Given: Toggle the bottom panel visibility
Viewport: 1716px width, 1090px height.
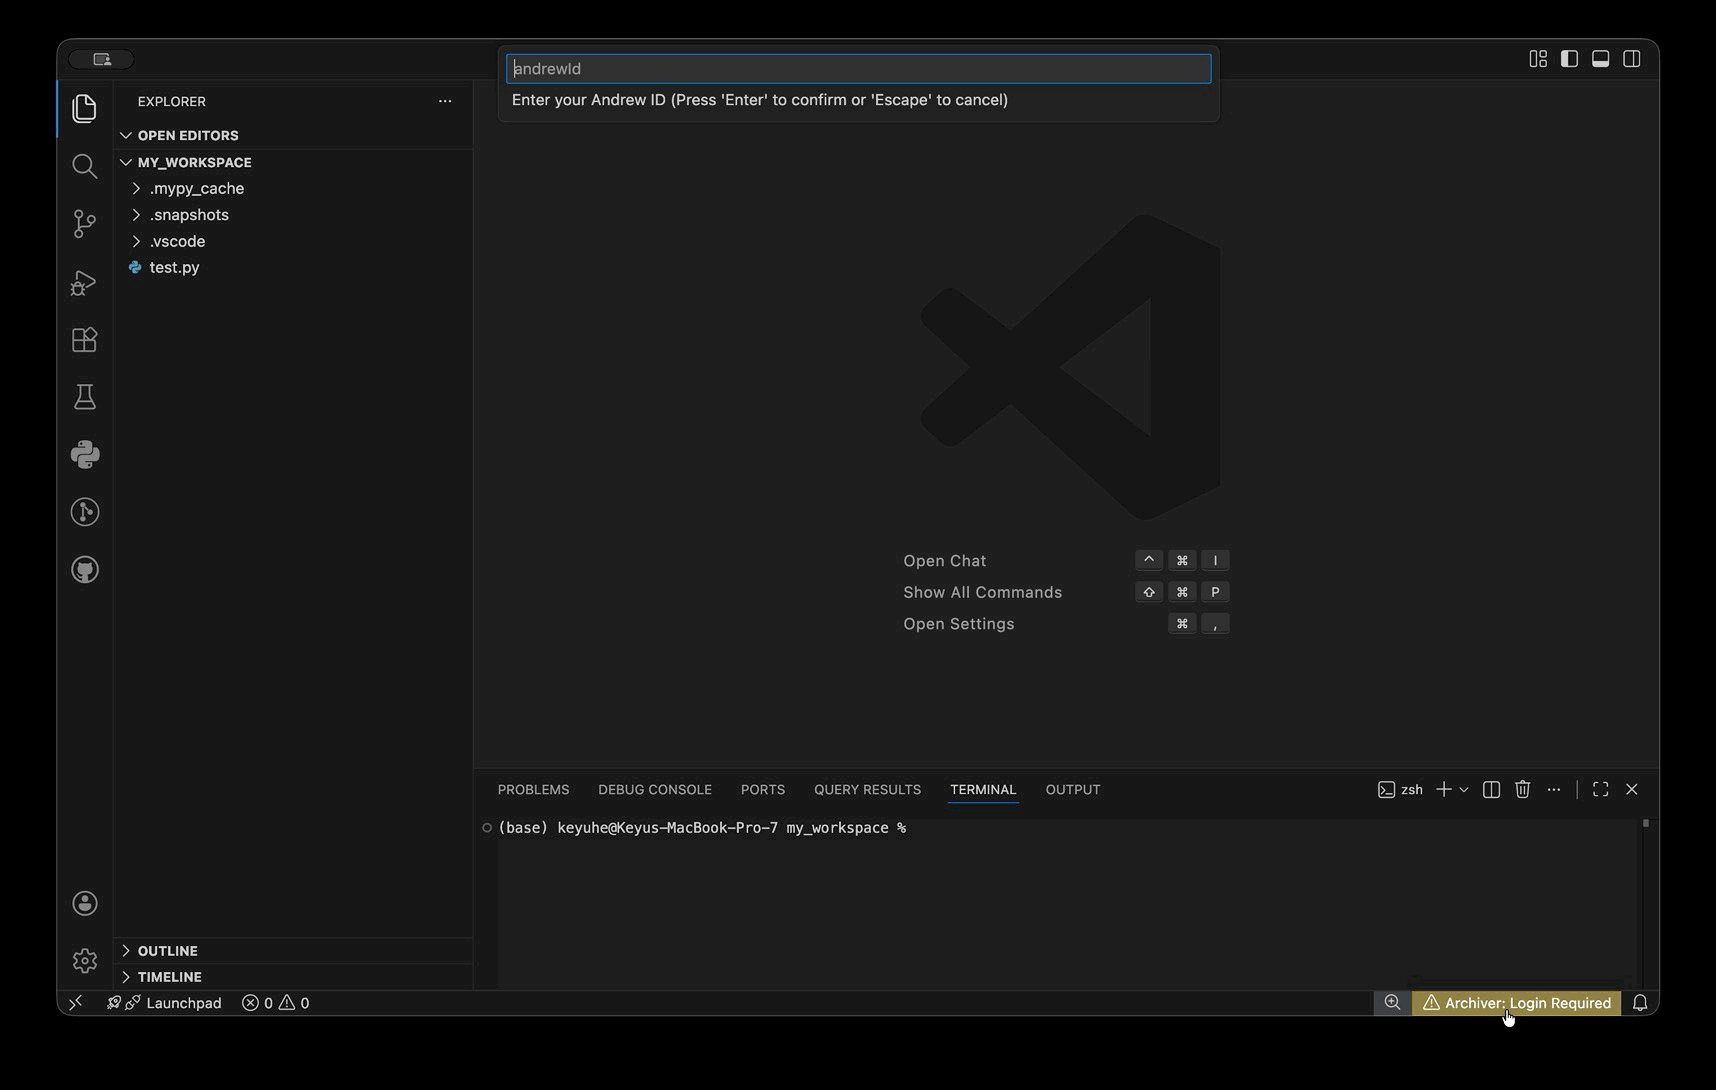Looking at the screenshot, I should (1600, 59).
